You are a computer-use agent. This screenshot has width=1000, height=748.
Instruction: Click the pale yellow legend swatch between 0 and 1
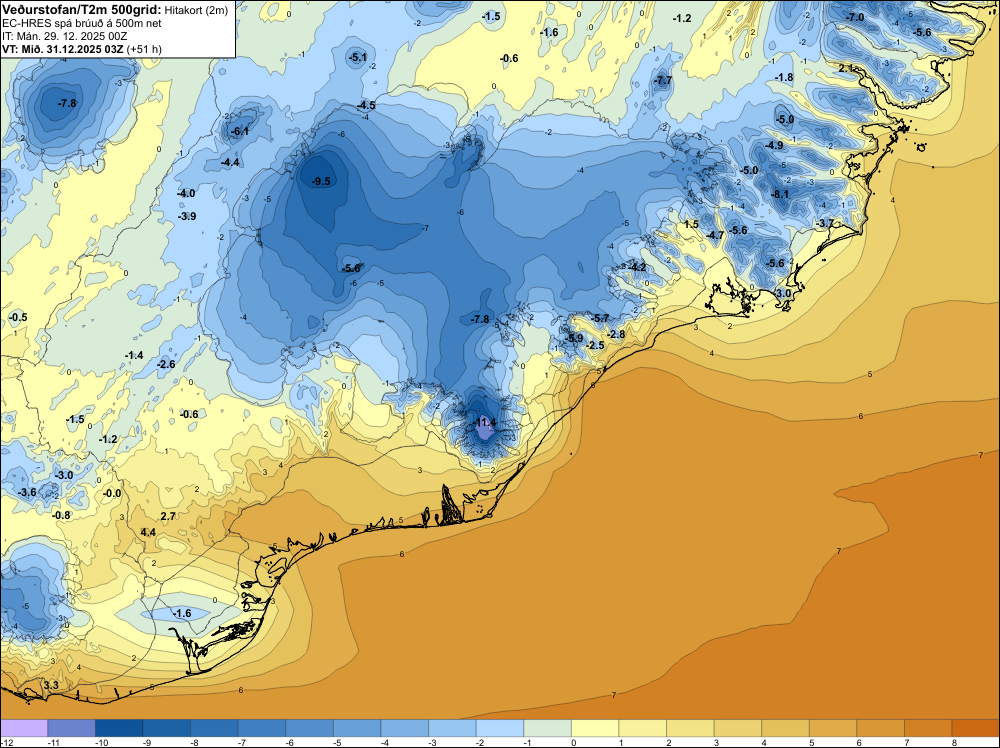(595, 728)
